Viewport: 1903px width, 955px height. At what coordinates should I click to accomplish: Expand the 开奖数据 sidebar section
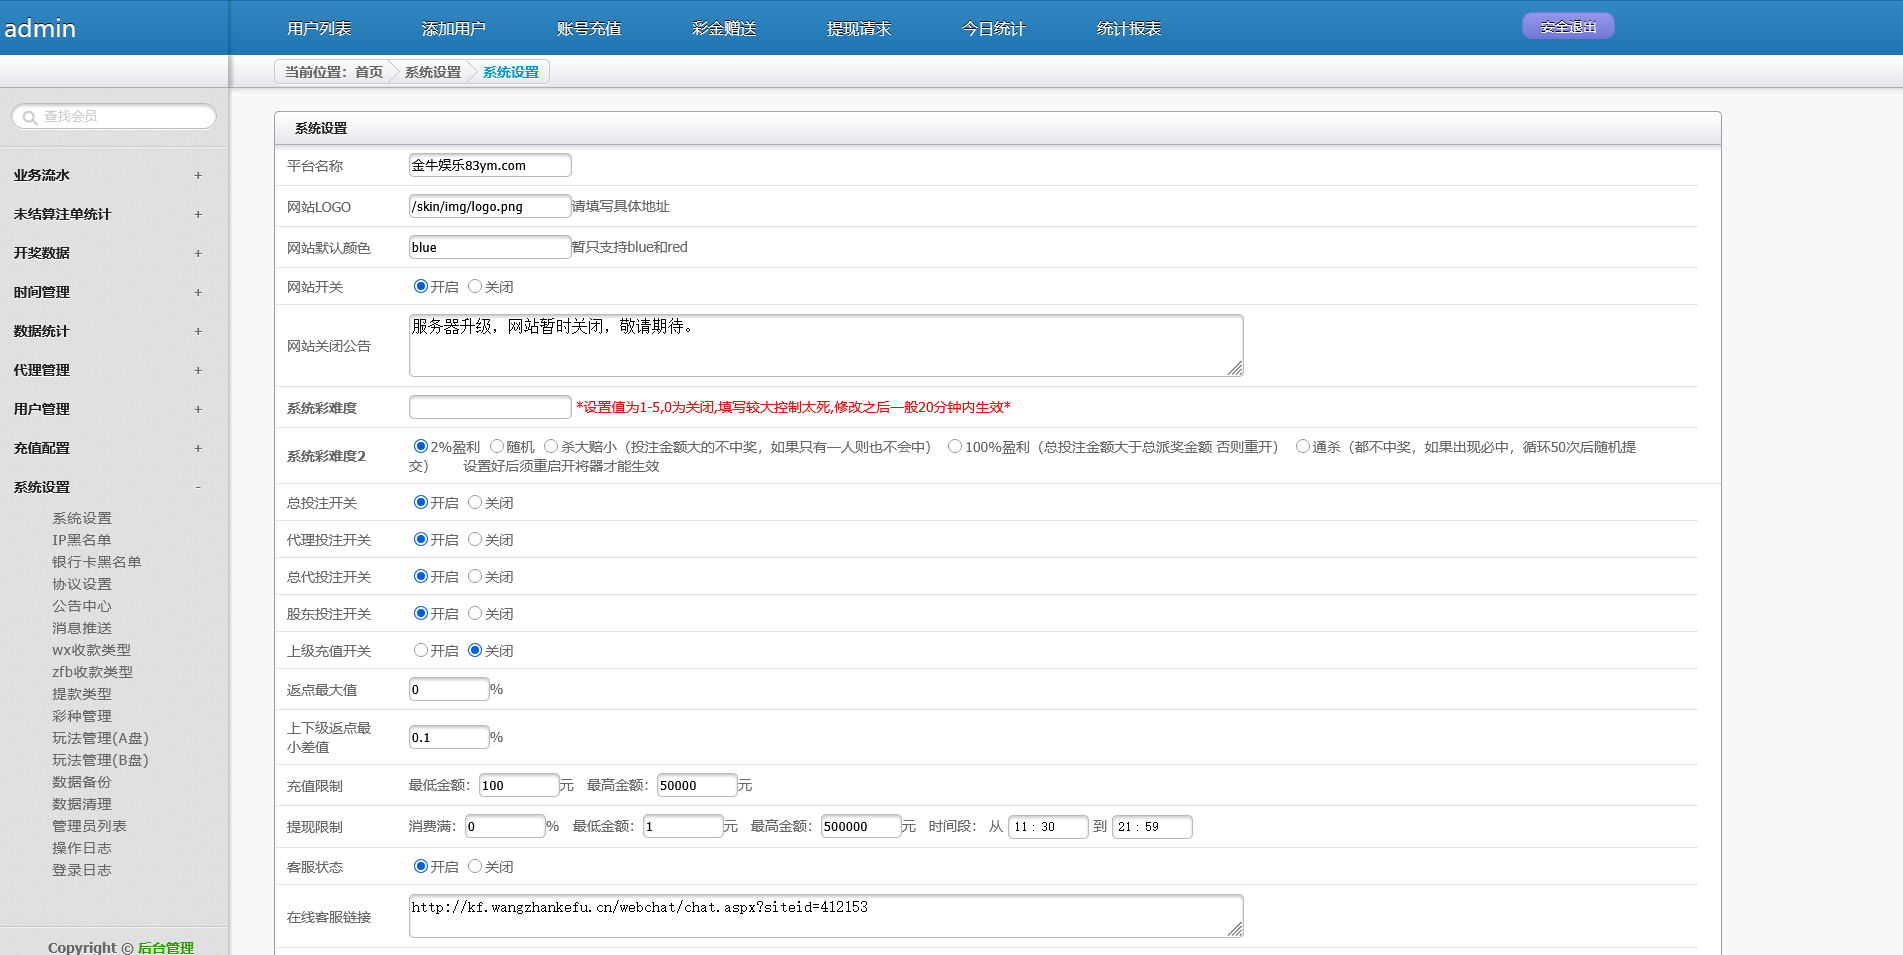[108, 253]
